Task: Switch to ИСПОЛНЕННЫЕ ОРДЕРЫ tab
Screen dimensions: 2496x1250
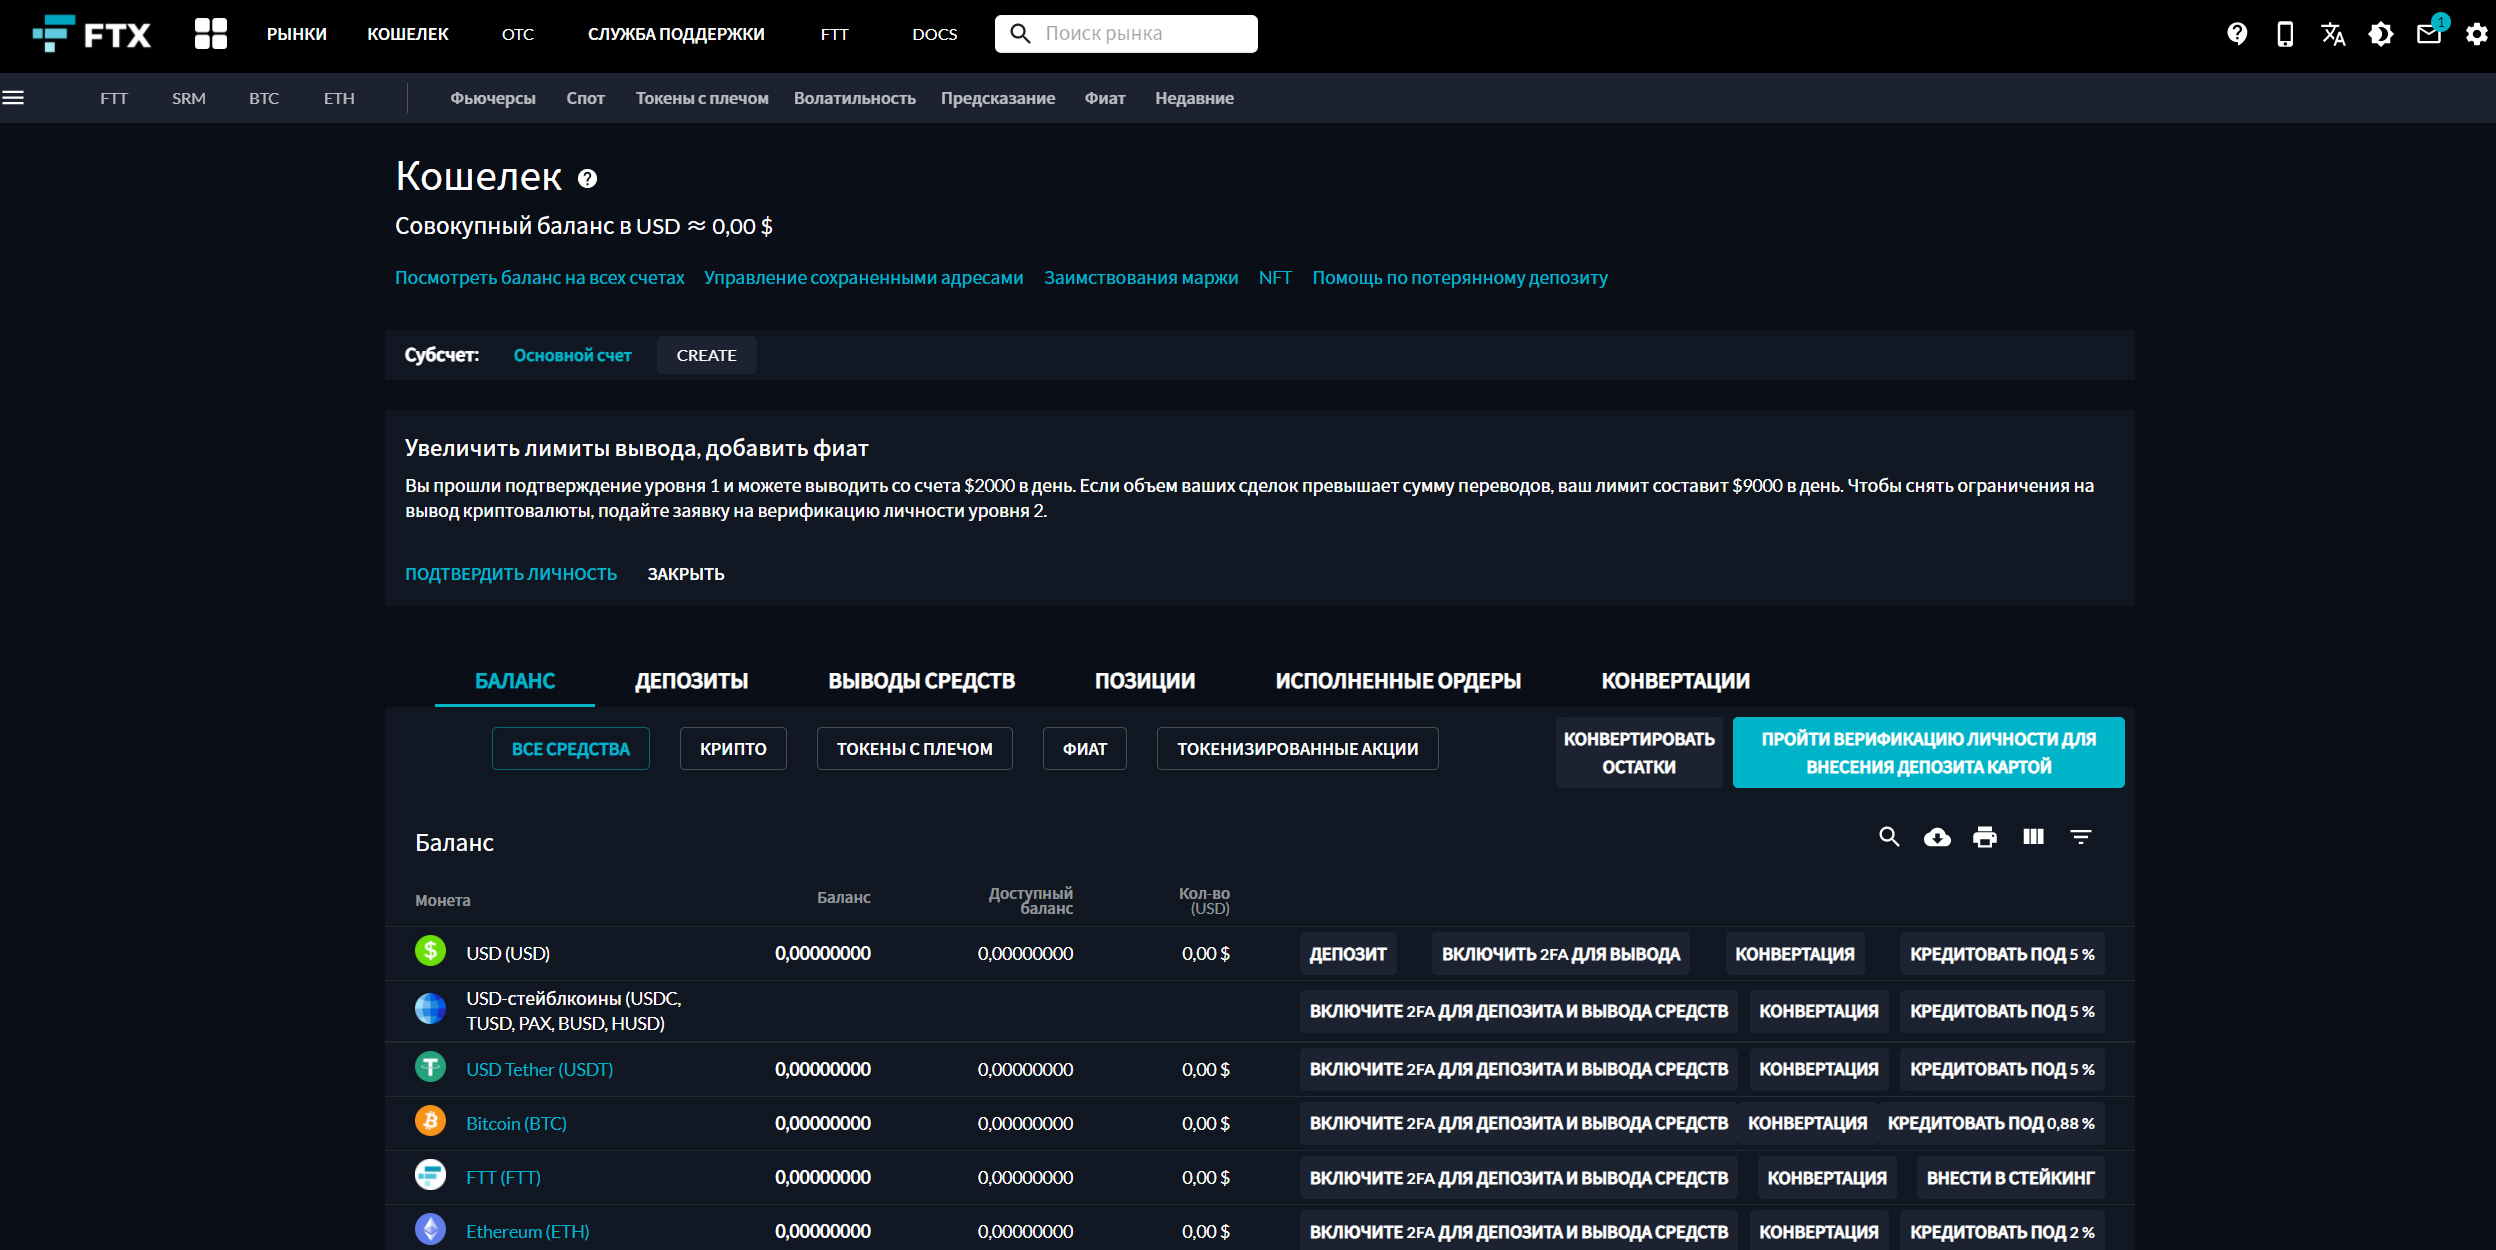Action: click(x=1398, y=681)
